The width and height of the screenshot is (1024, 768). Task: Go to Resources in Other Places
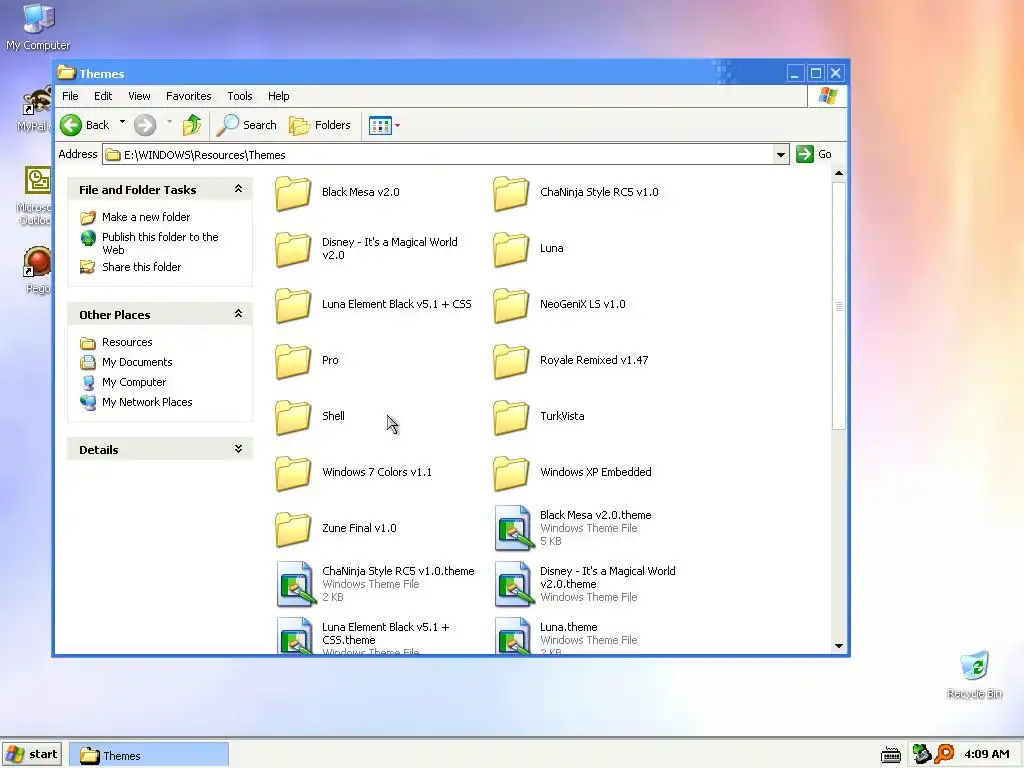click(x=127, y=342)
